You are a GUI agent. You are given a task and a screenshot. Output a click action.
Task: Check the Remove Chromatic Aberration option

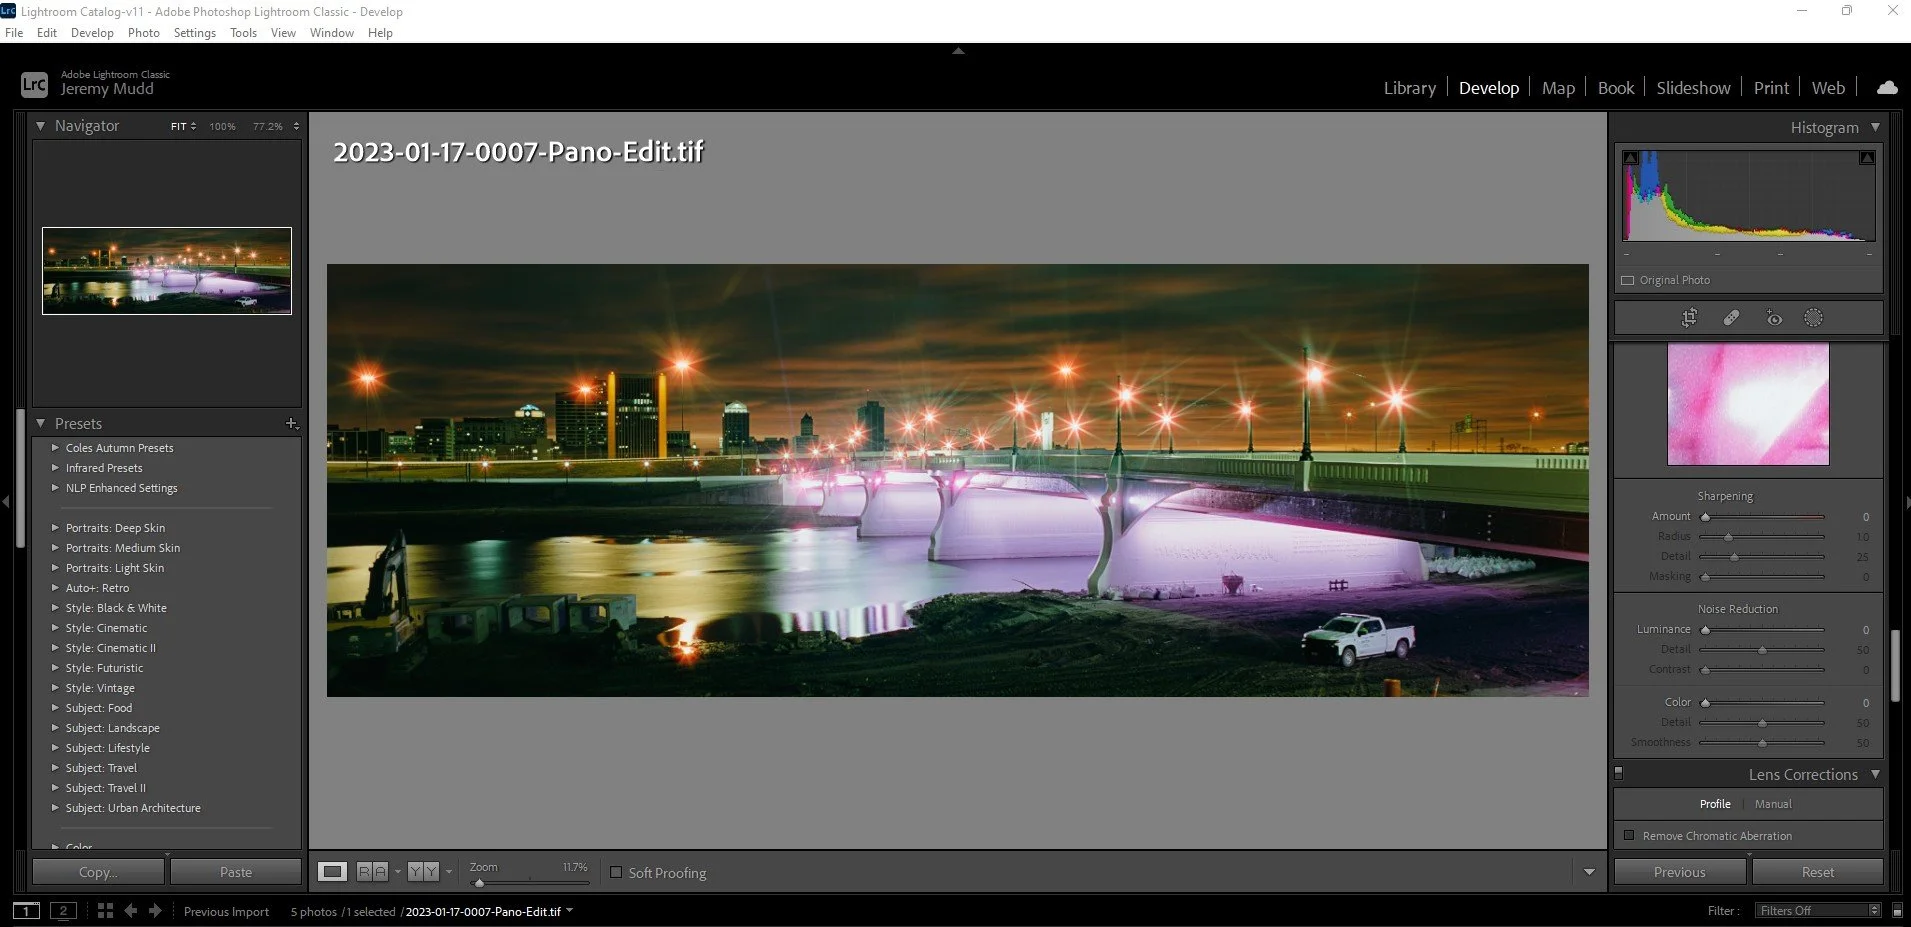click(x=1631, y=835)
